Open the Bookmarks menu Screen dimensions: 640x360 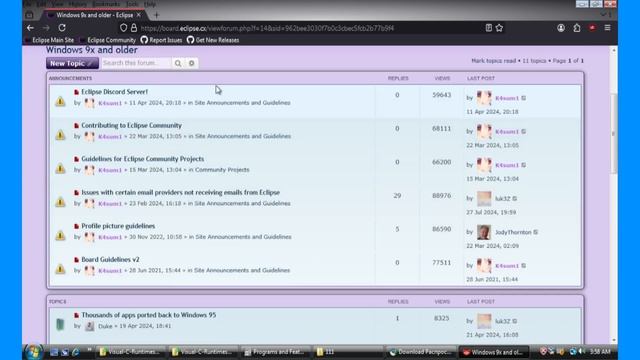(106, 4)
